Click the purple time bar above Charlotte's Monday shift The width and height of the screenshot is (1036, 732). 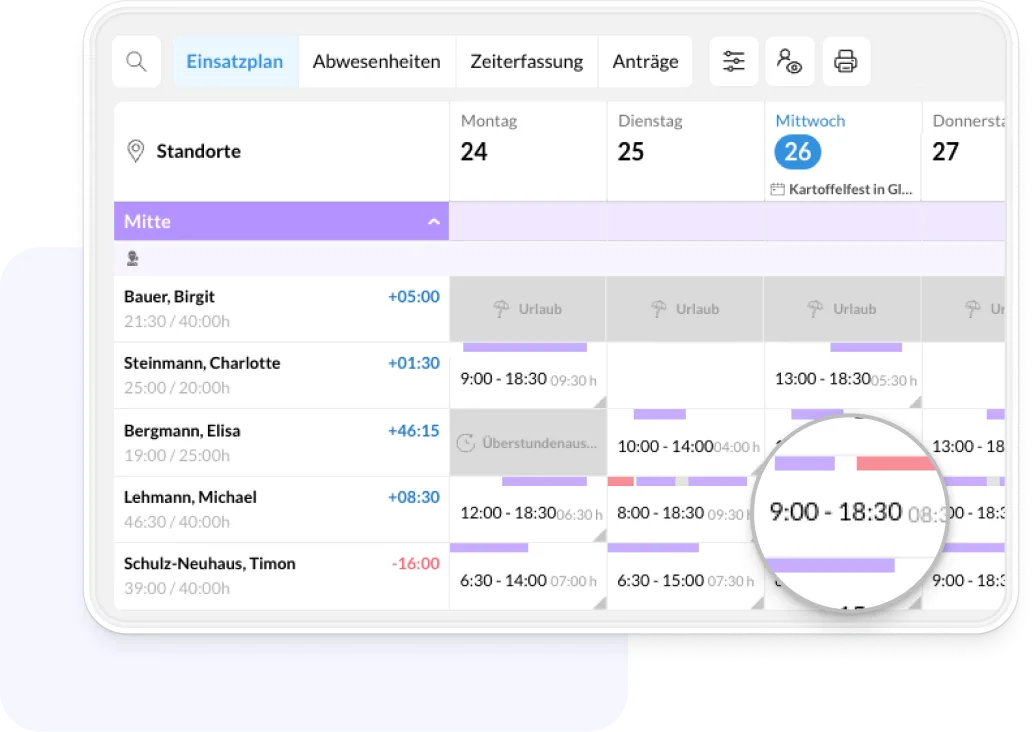(525, 348)
